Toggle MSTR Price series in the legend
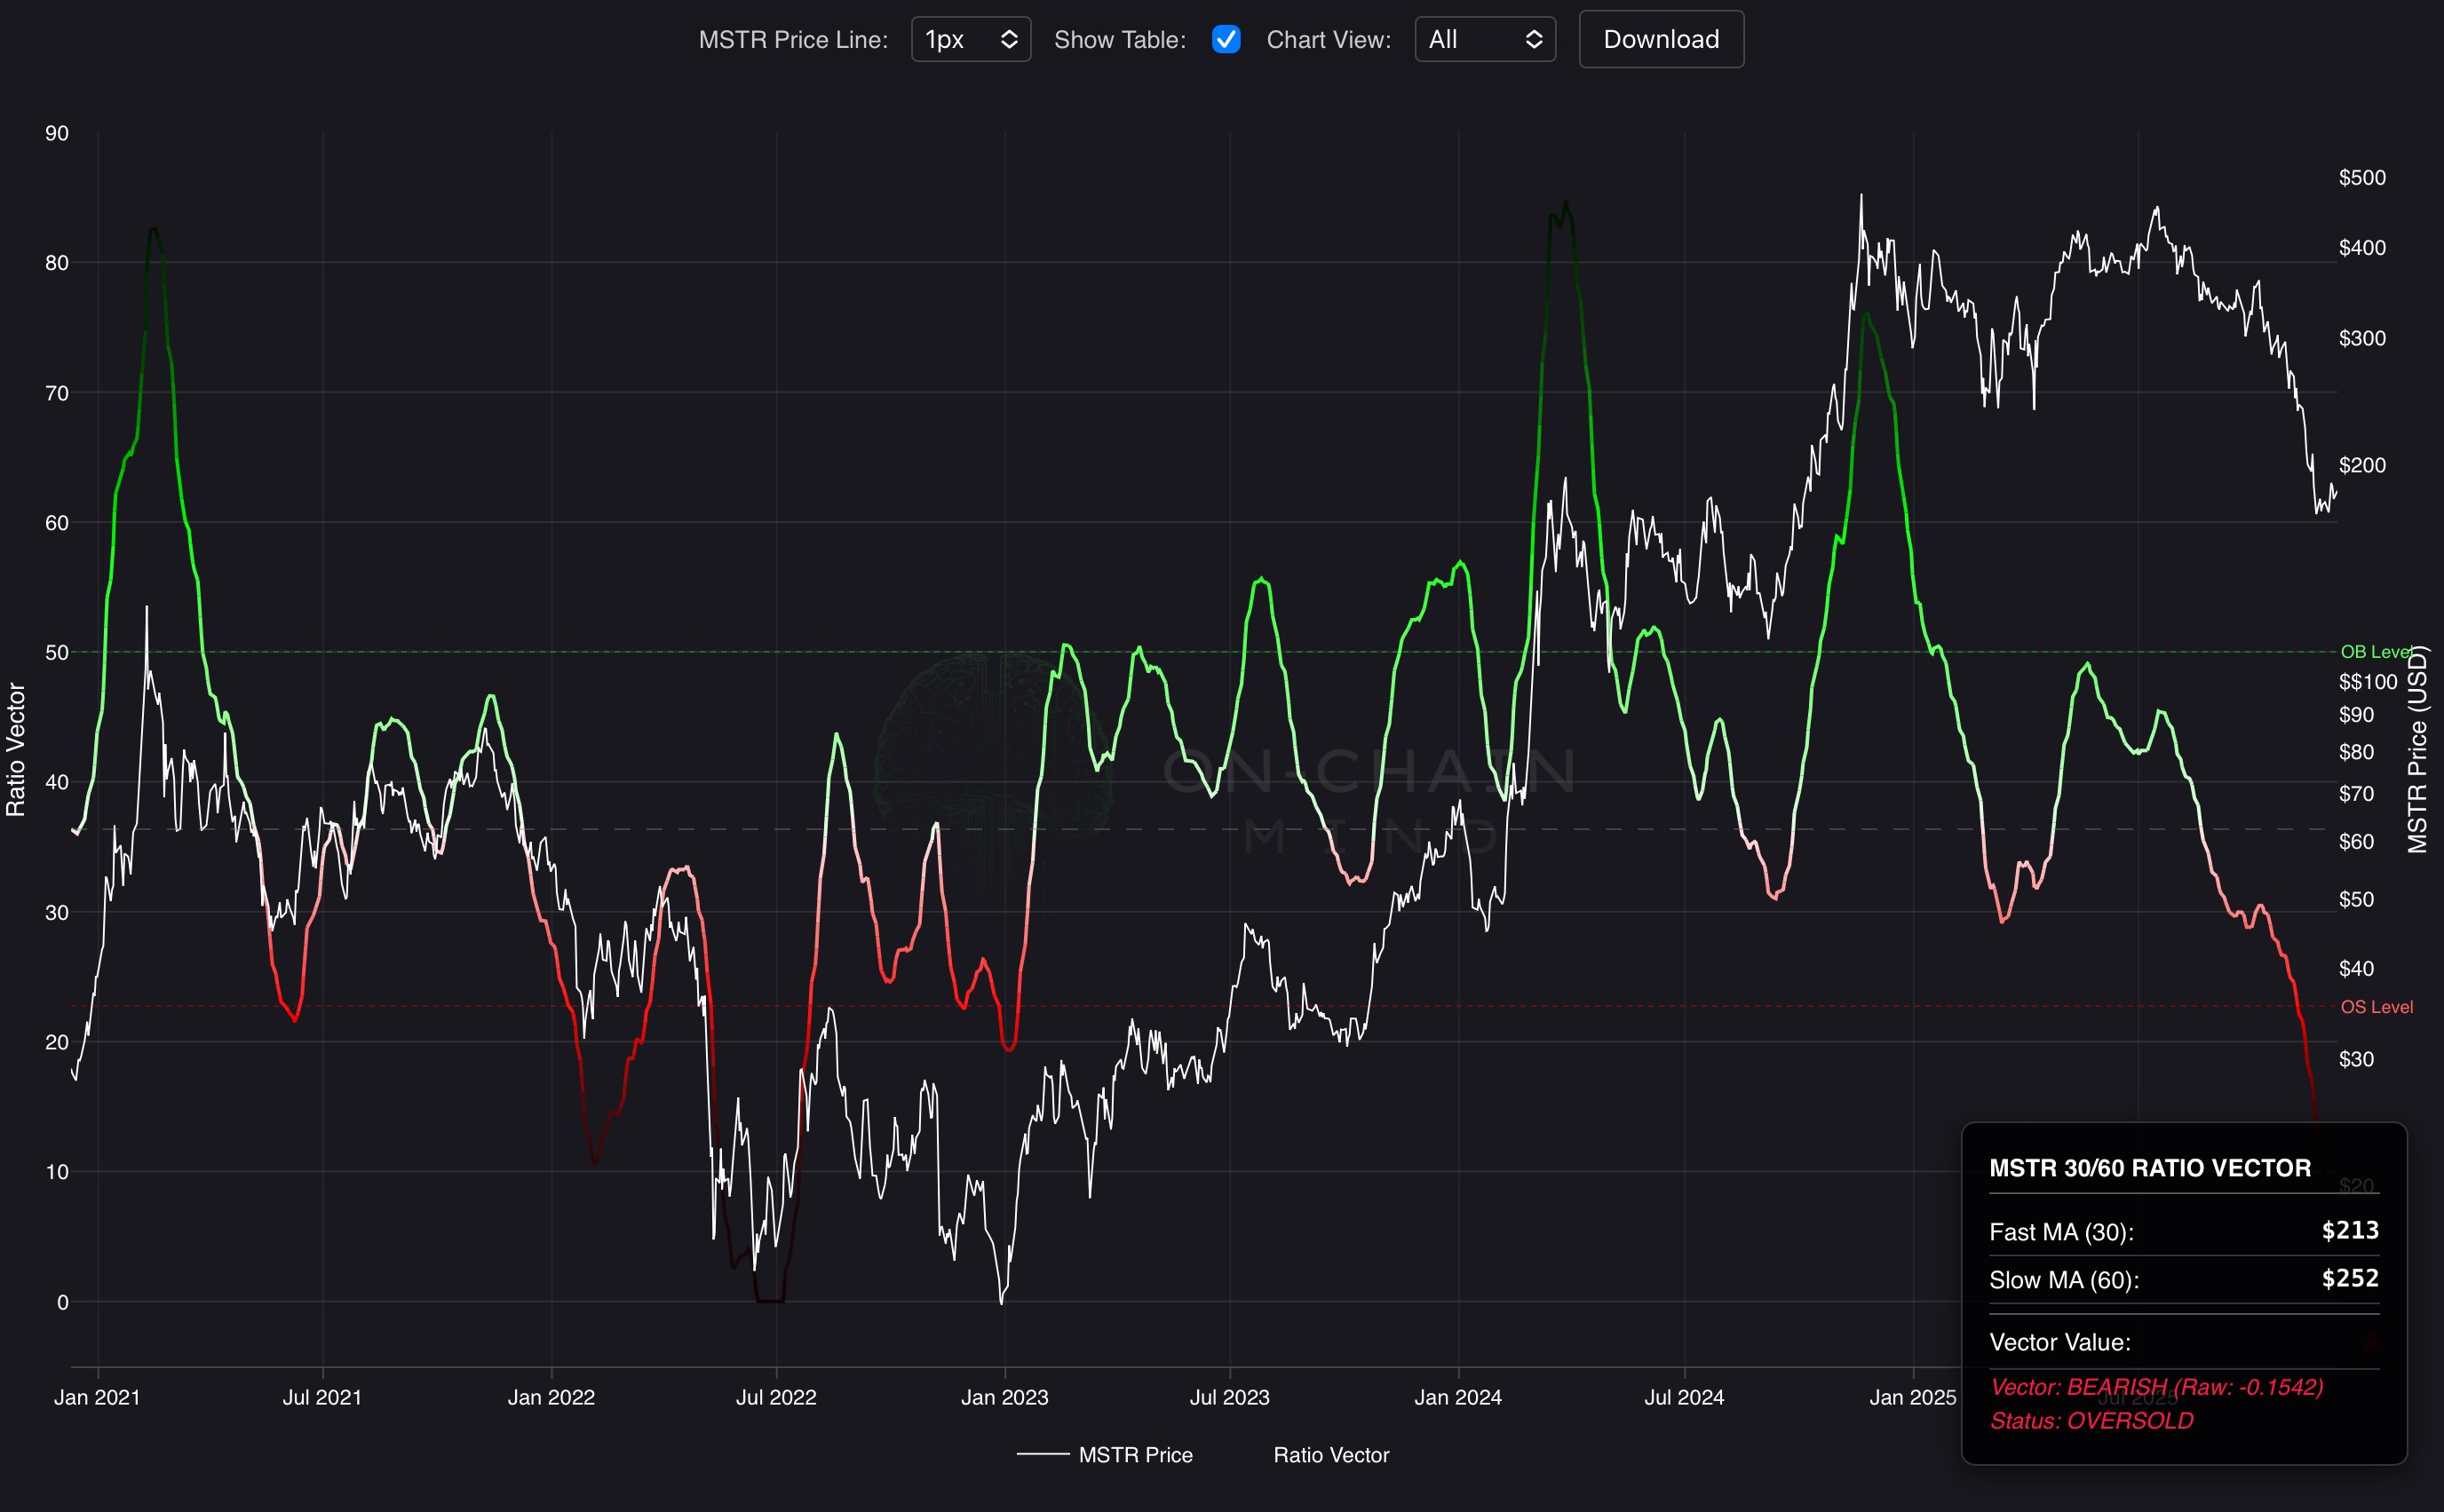The height and width of the screenshot is (1512, 2444). 1135,1455
